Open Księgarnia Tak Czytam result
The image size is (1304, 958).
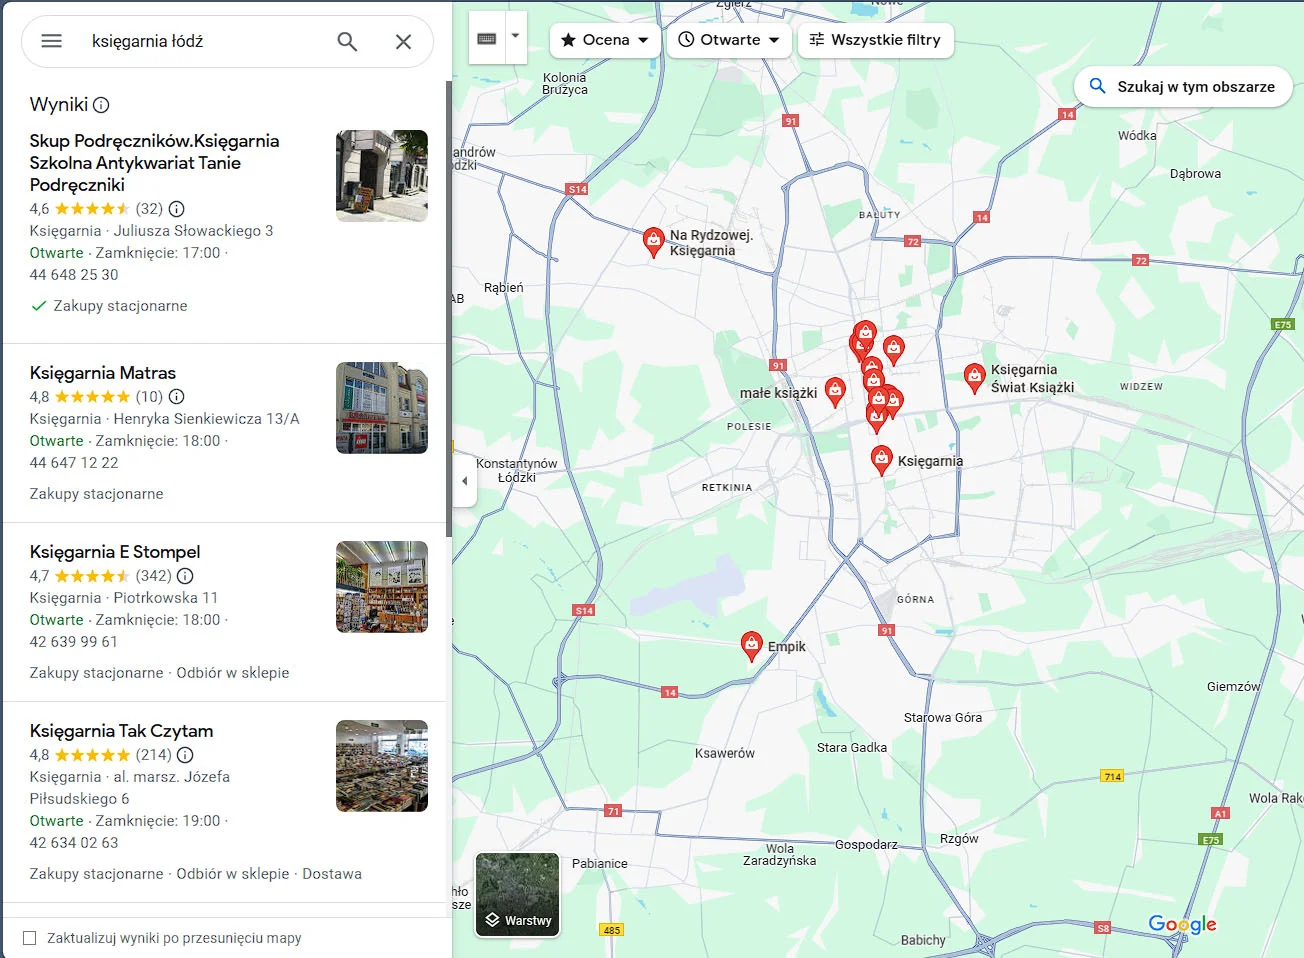(122, 731)
